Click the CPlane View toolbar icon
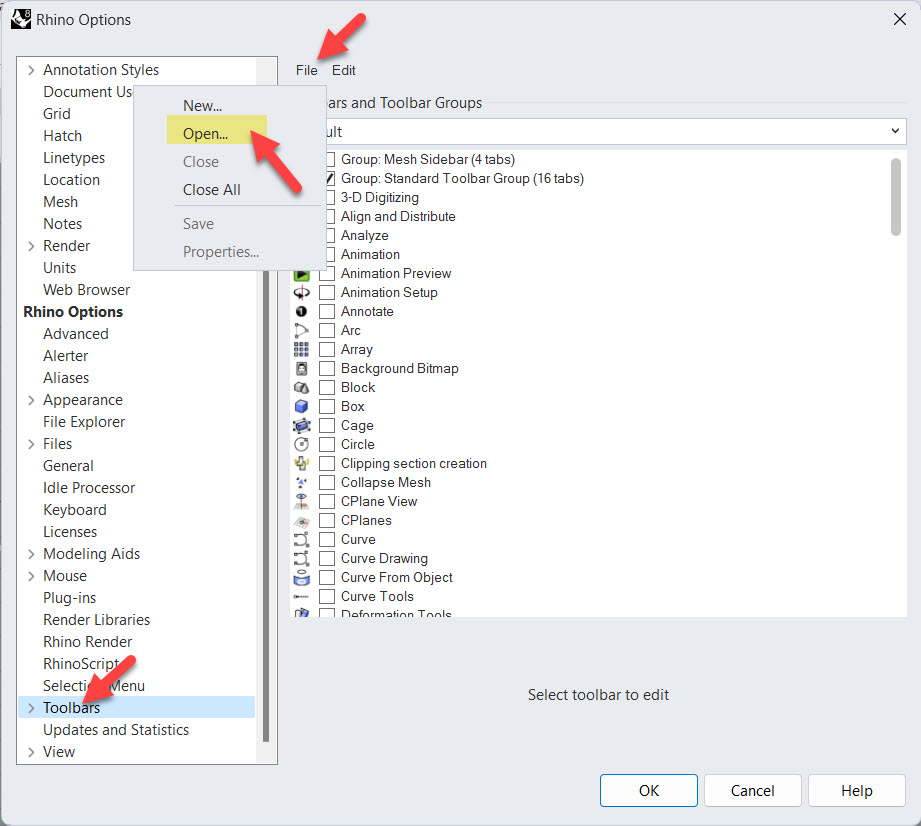Viewport: 921px width, 826px height. [301, 502]
